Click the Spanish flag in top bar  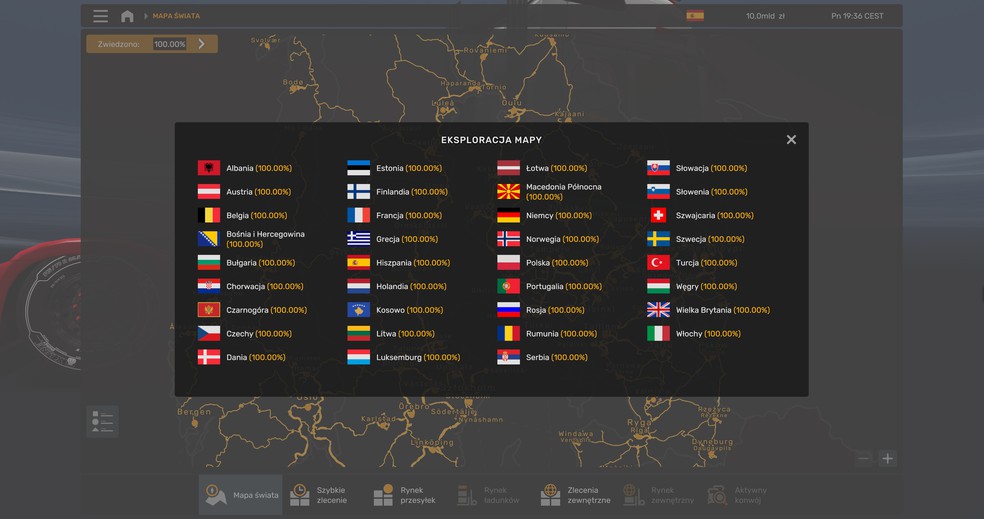695,16
